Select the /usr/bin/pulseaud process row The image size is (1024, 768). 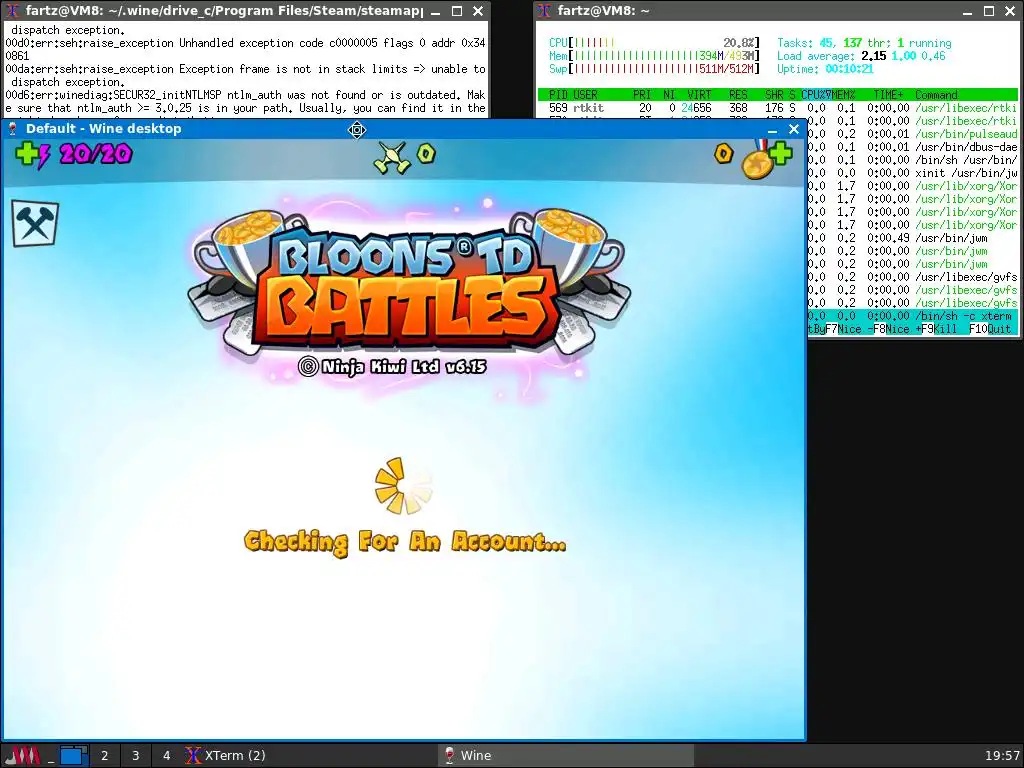pyautogui.click(x=912, y=134)
